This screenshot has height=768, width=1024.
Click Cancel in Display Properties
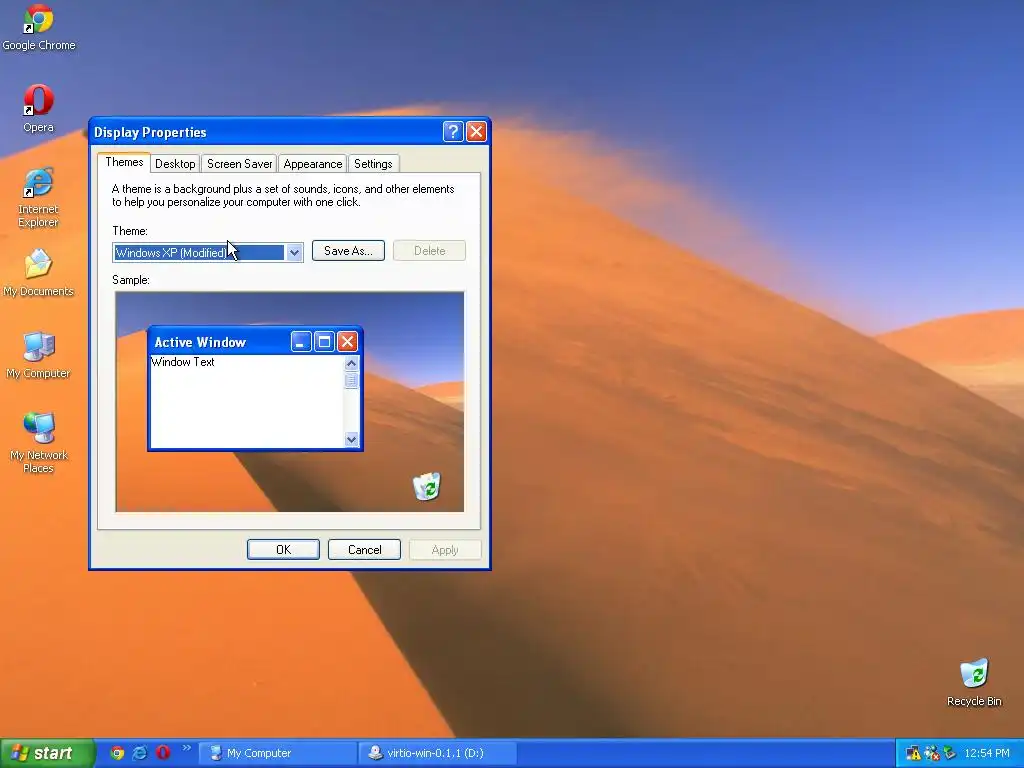pos(364,550)
